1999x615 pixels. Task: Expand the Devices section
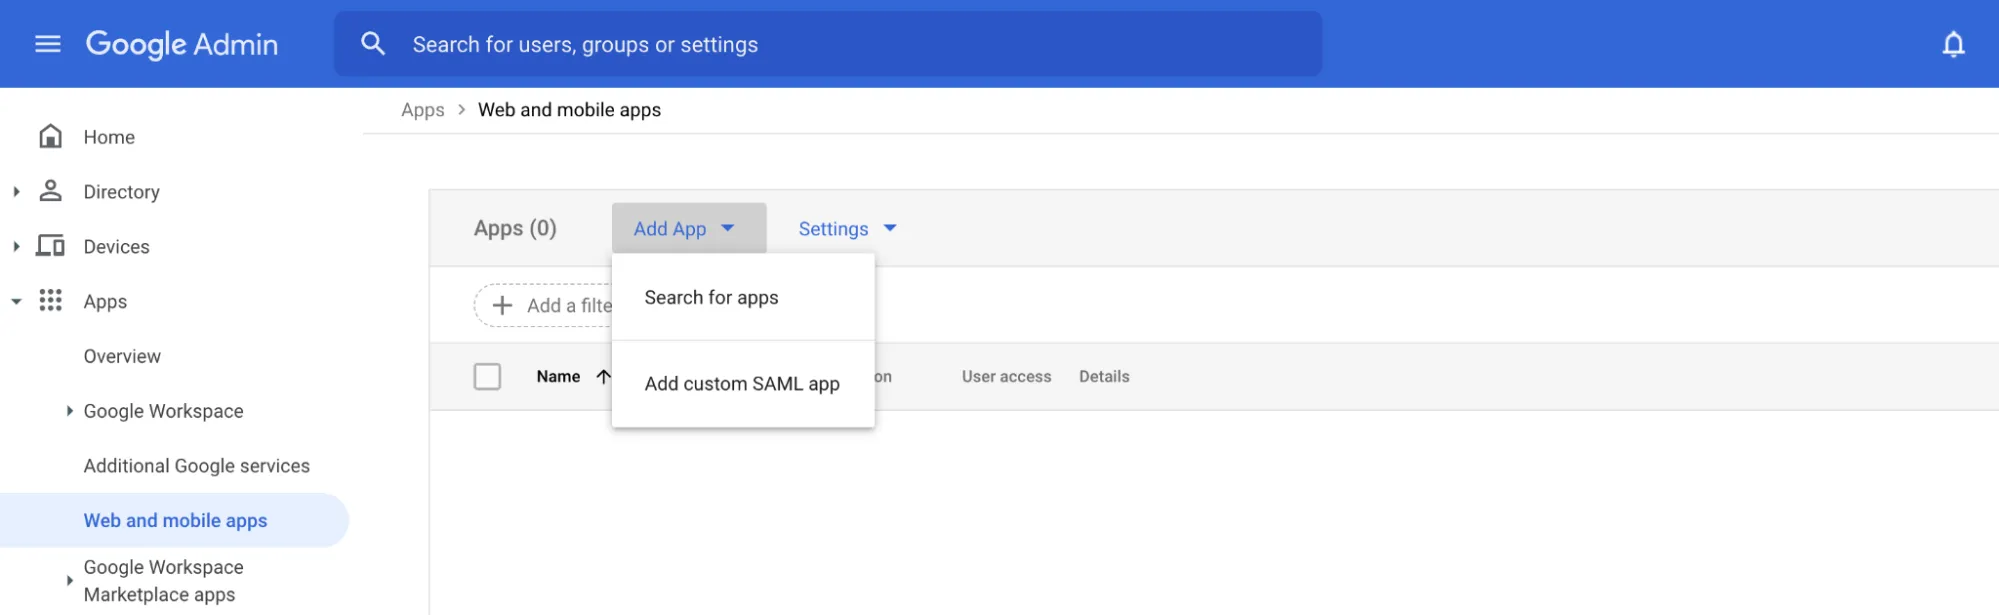tap(16, 246)
